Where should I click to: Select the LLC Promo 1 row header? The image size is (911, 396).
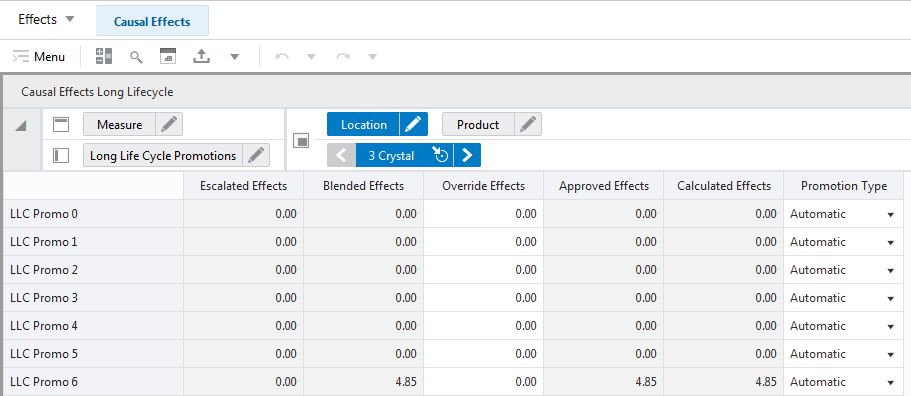[93, 242]
